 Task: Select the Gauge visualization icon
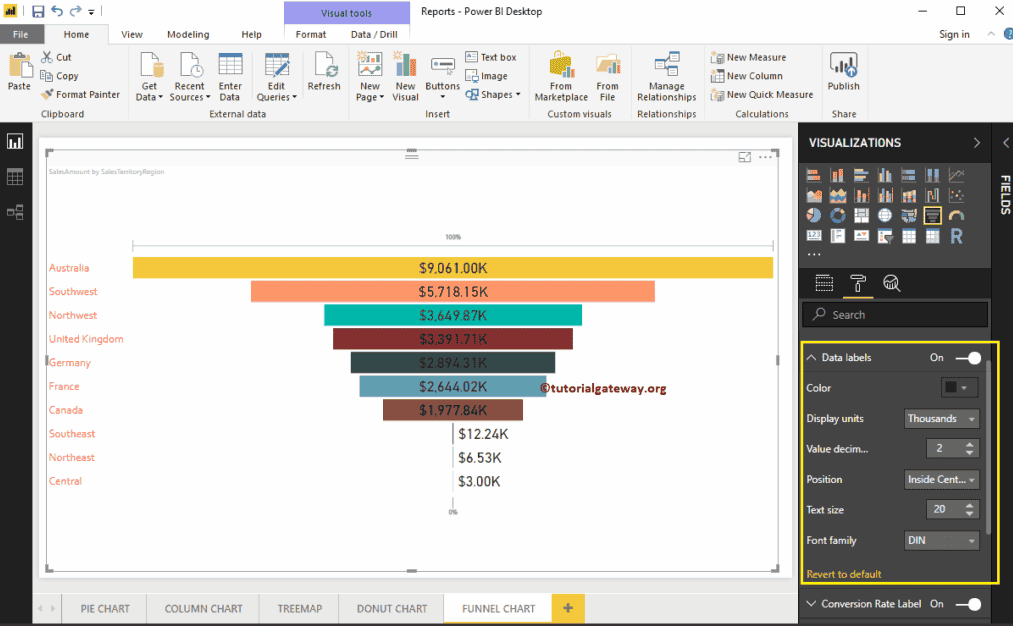point(956,214)
